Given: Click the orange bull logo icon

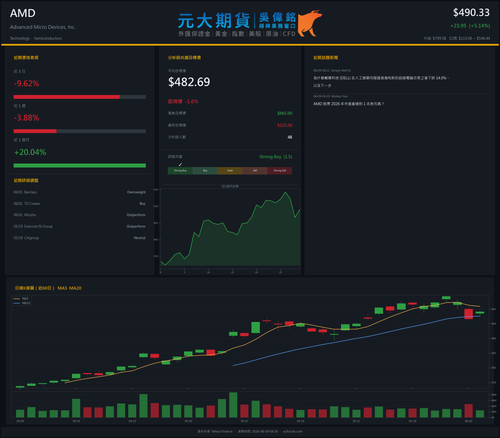Looking at the screenshot, I should click(309, 23).
